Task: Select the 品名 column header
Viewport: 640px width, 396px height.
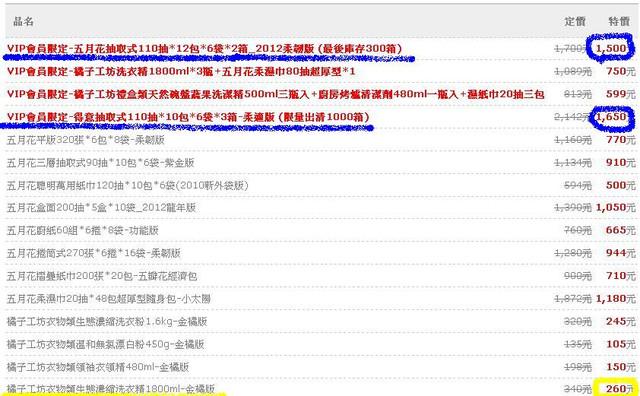Action: pyautogui.click(x=23, y=21)
